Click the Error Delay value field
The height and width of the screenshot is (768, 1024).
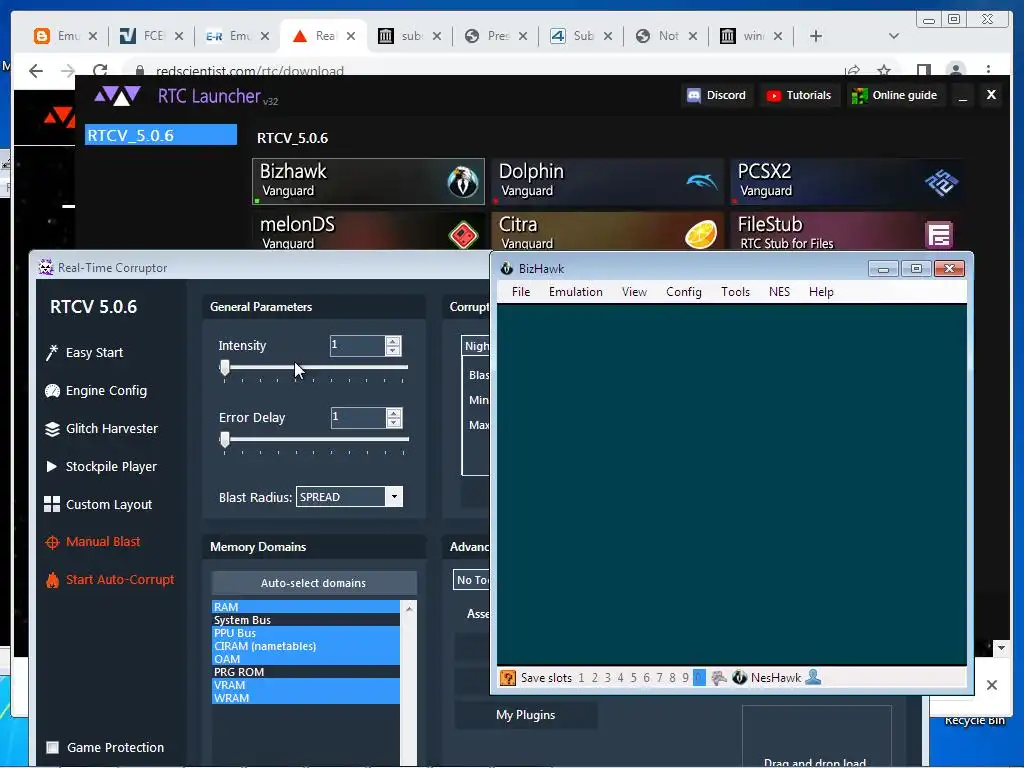pyautogui.click(x=358, y=418)
